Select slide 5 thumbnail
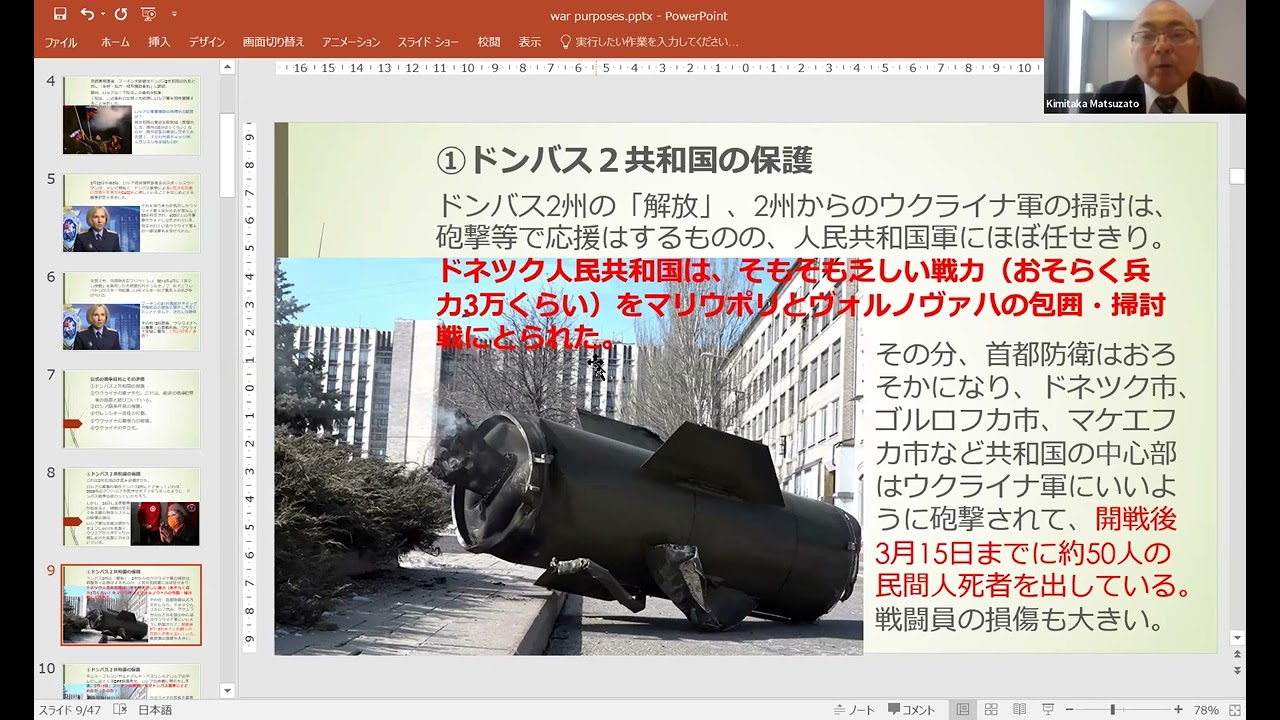 tap(131, 213)
